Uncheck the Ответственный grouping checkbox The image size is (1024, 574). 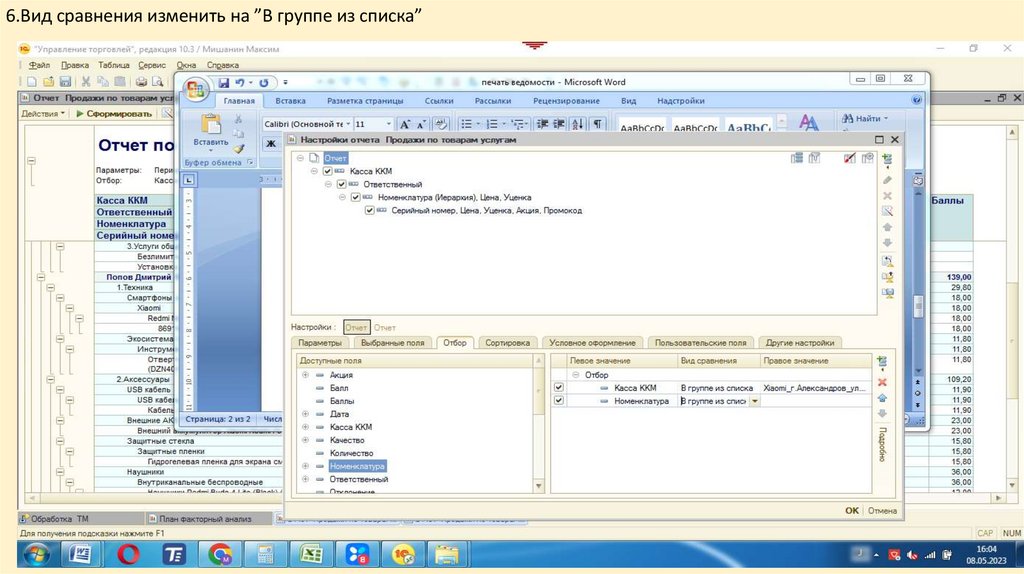click(x=342, y=184)
